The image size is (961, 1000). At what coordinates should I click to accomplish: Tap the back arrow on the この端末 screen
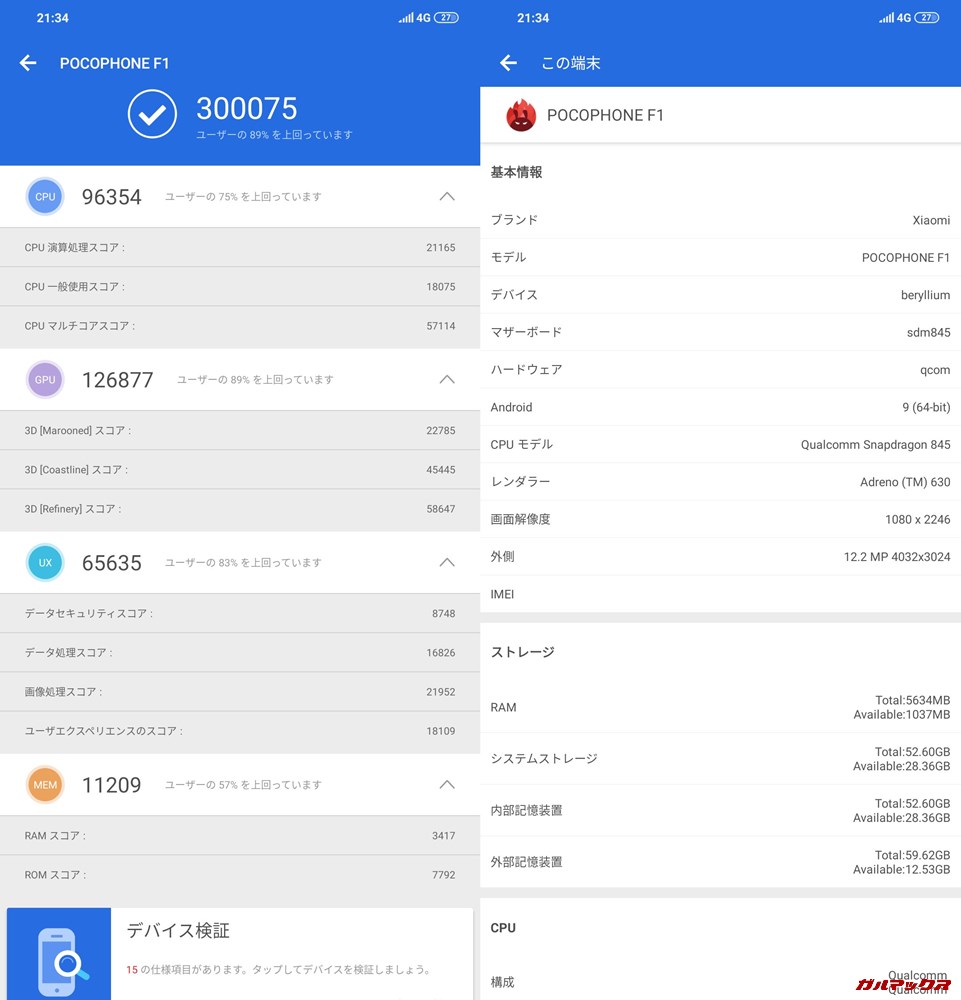(508, 62)
